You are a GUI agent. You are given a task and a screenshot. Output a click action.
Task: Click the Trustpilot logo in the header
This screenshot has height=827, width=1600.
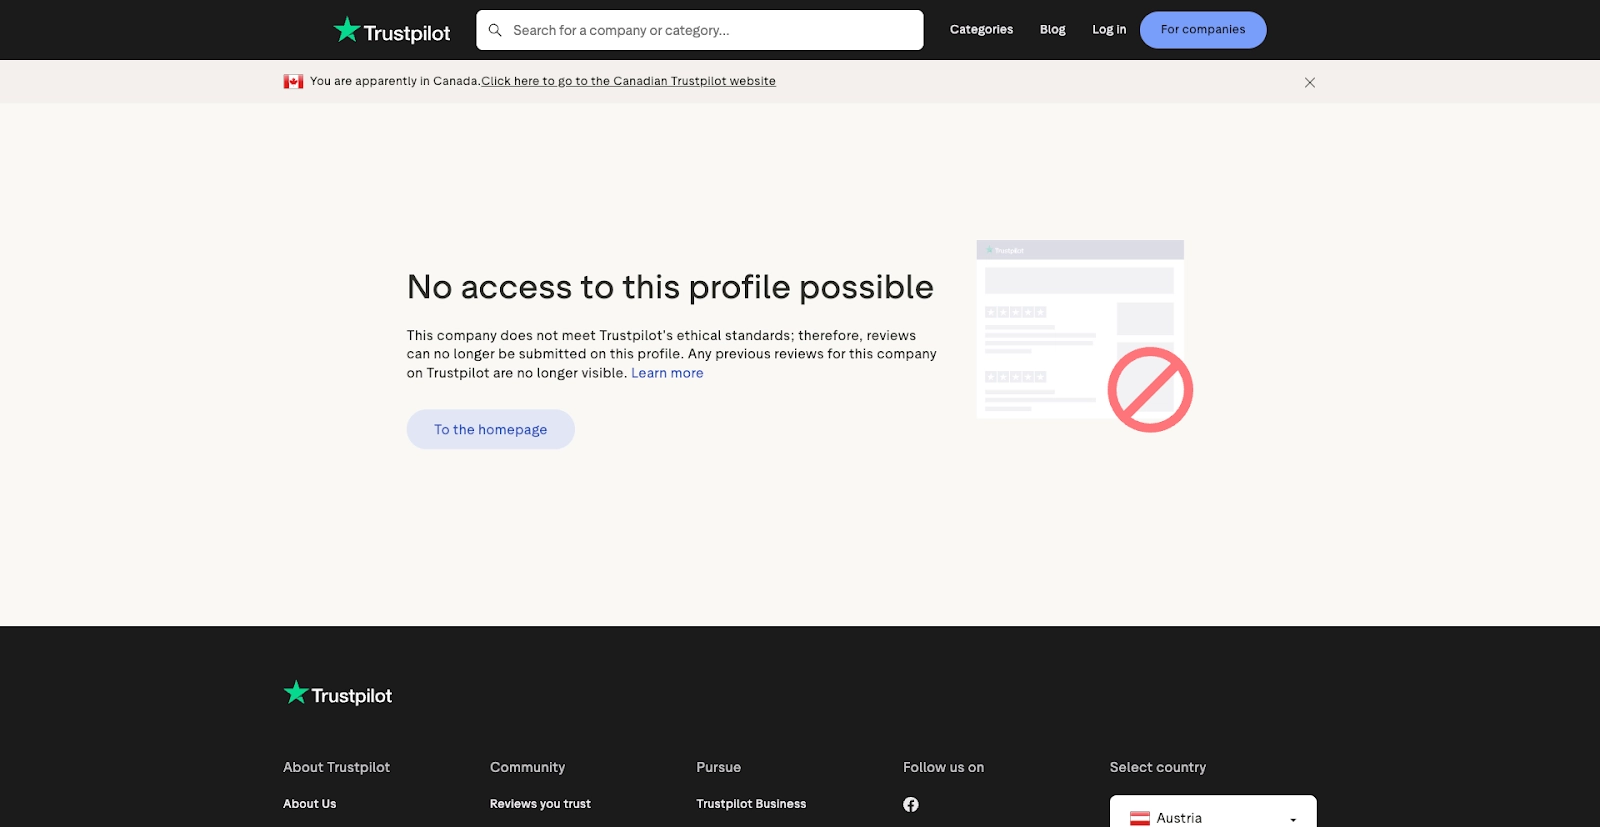[x=392, y=31]
